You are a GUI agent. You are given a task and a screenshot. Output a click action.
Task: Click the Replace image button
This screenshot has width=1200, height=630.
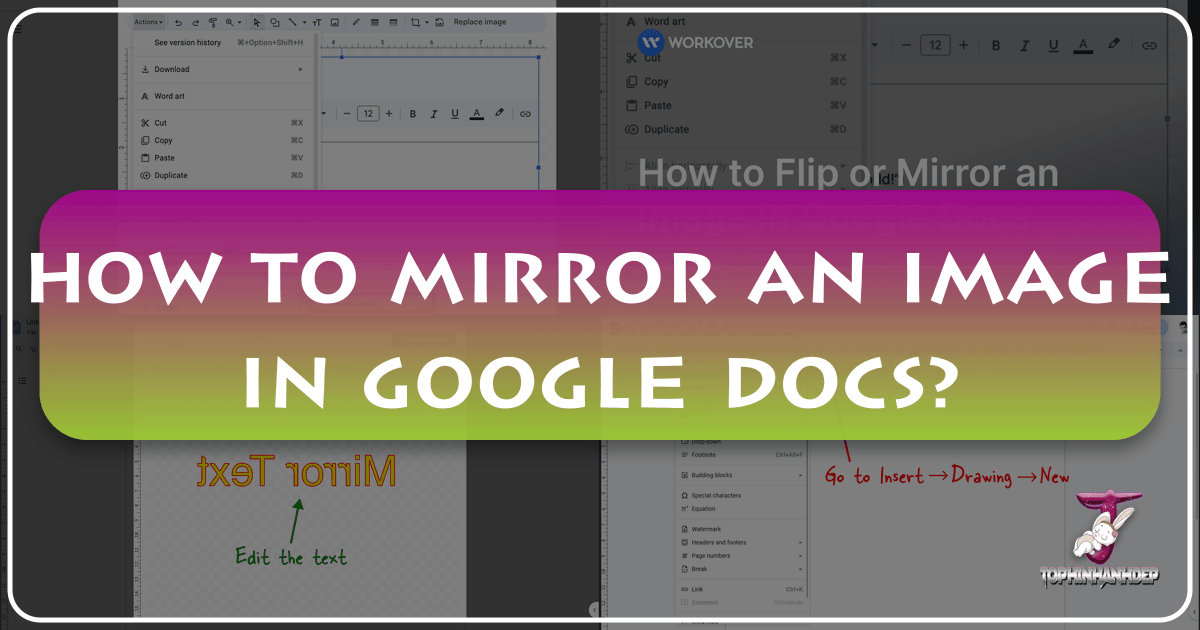pos(479,22)
